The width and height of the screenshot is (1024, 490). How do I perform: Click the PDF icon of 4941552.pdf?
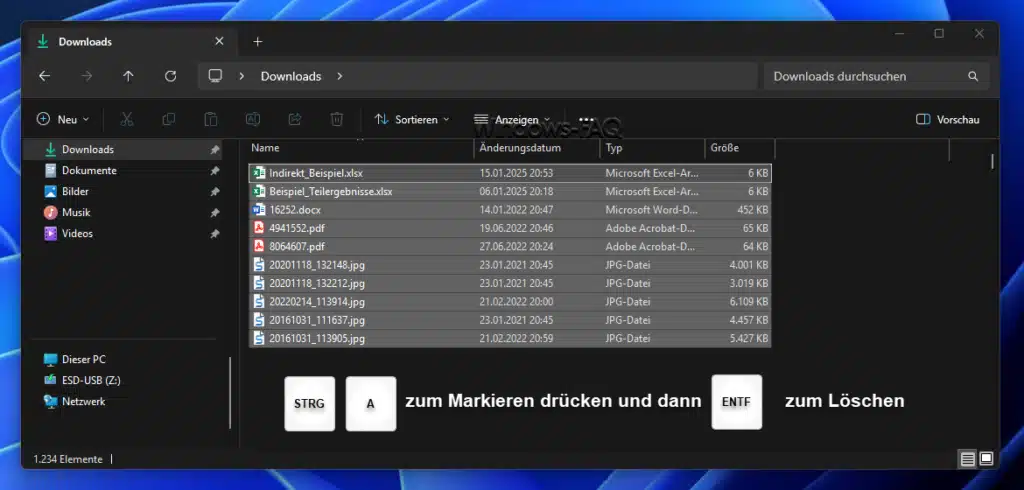tap(259, 228)
